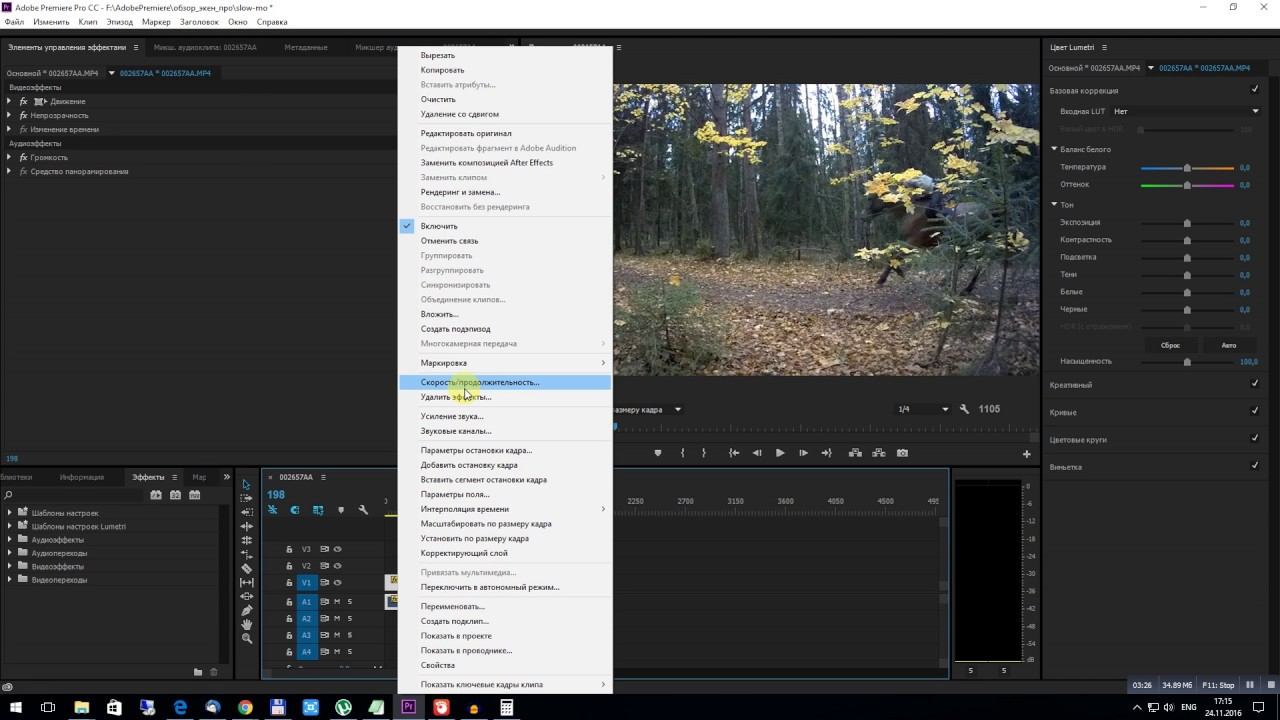Image resolution: width=1280 pixels, height=720 pixels.
Task: Adjust the Saturation slider
Action: point(1187,361)
